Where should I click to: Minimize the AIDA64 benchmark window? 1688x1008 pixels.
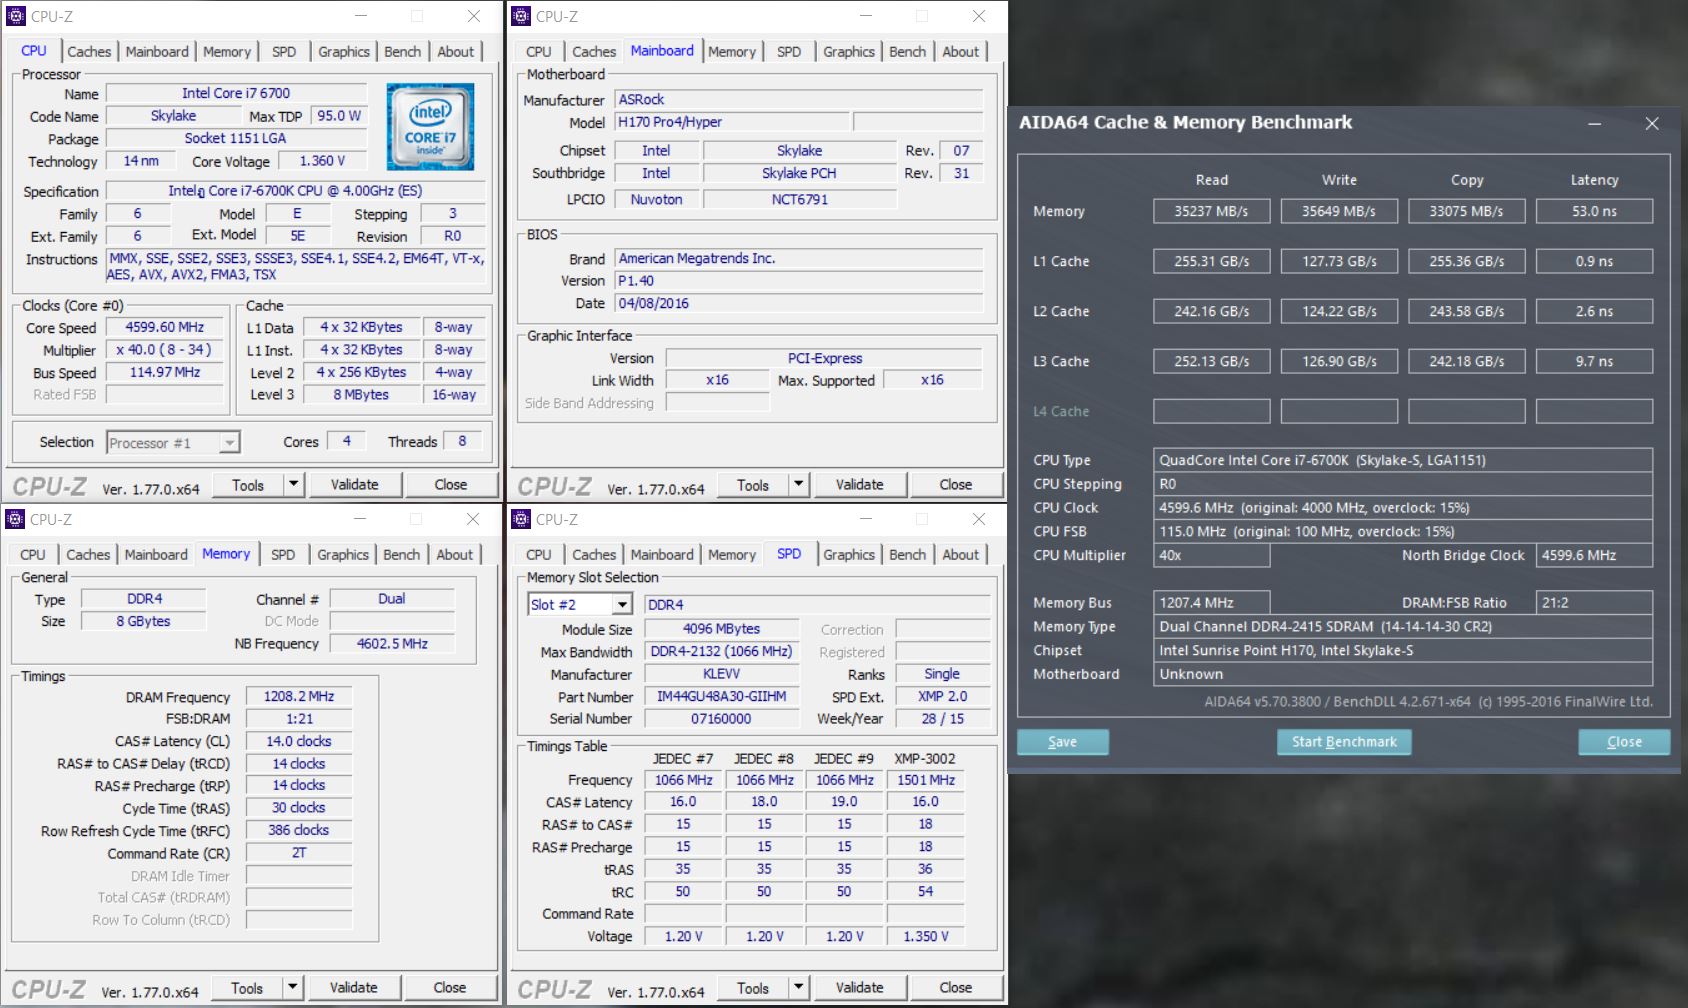tap(1595, 123)
